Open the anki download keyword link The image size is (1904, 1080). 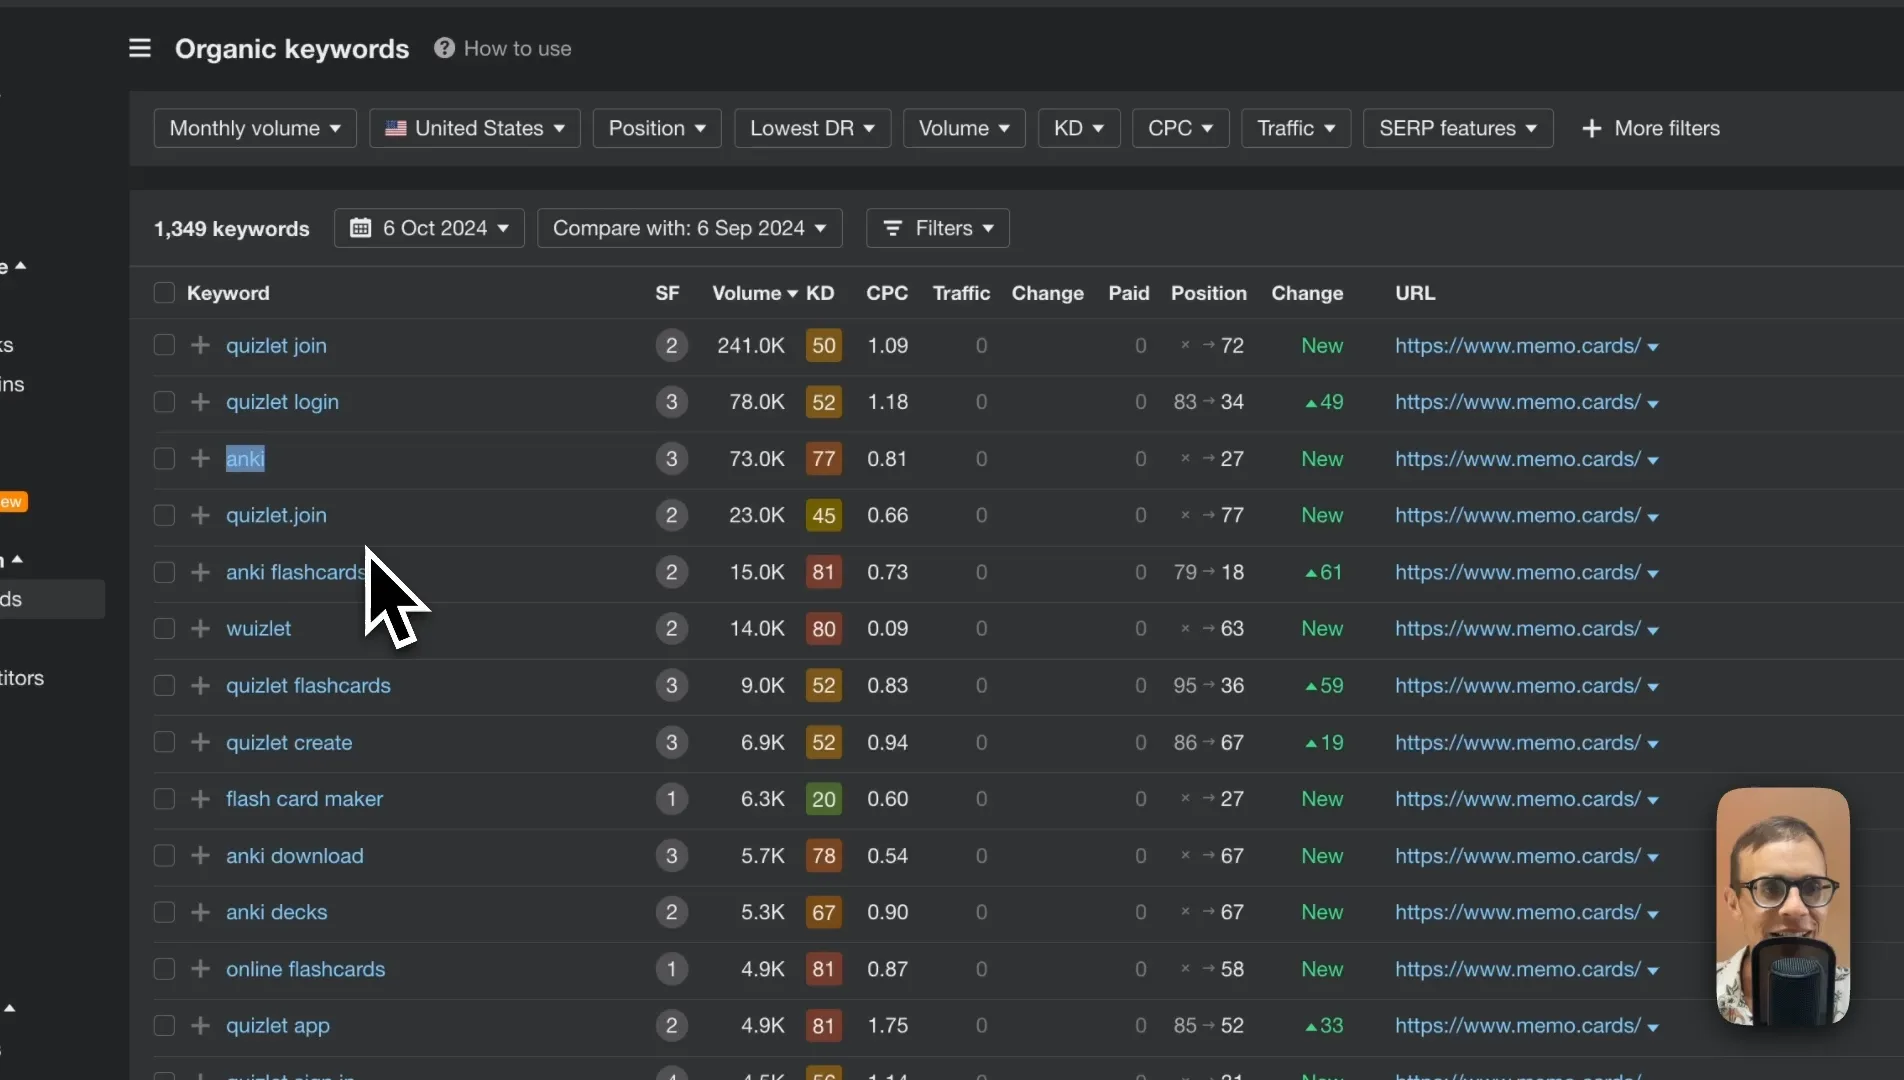pyautogui.click(x=294, y=856)
